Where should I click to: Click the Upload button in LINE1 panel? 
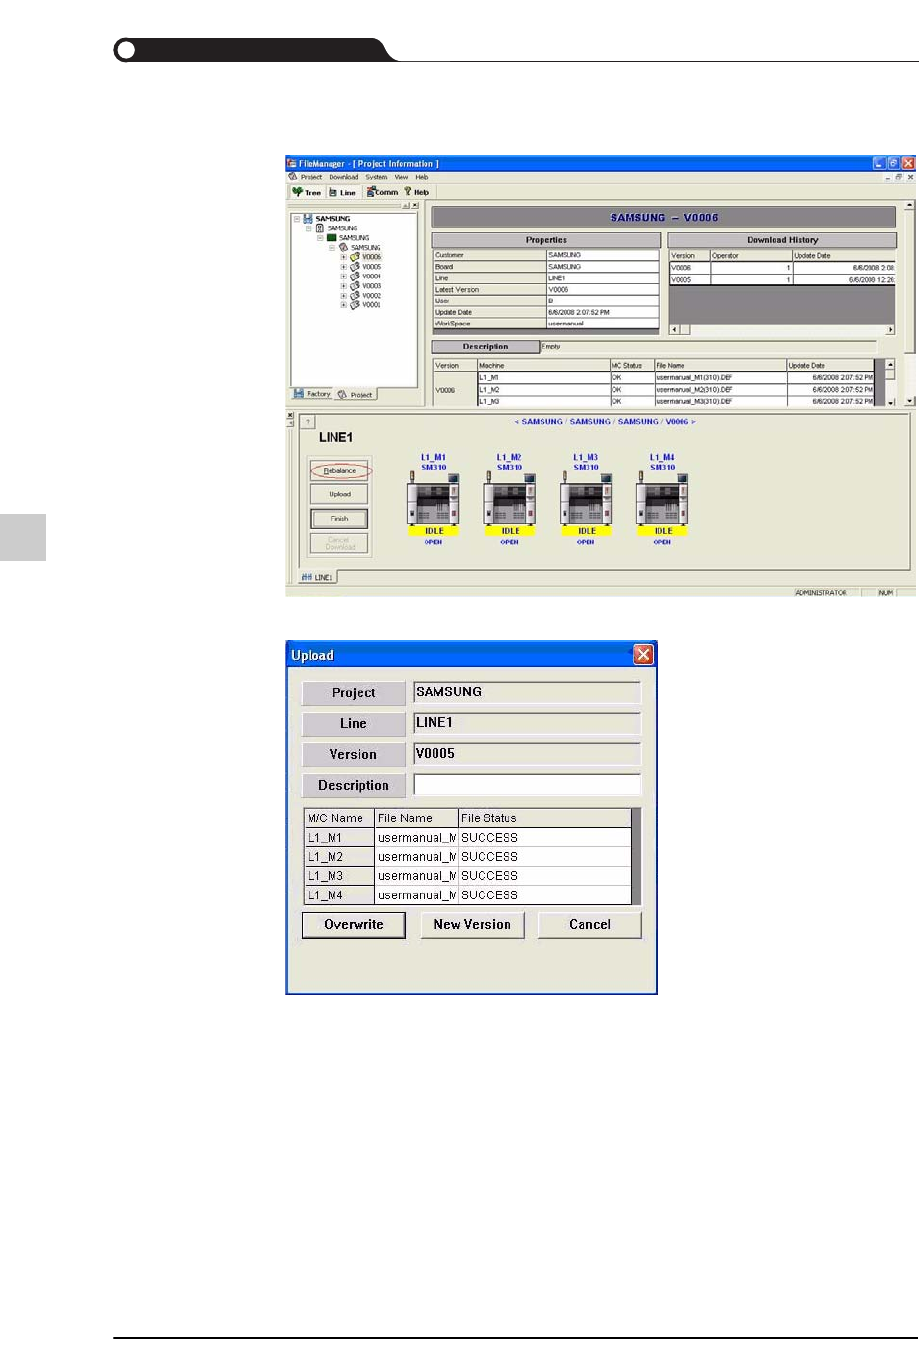tap(340, 494)
